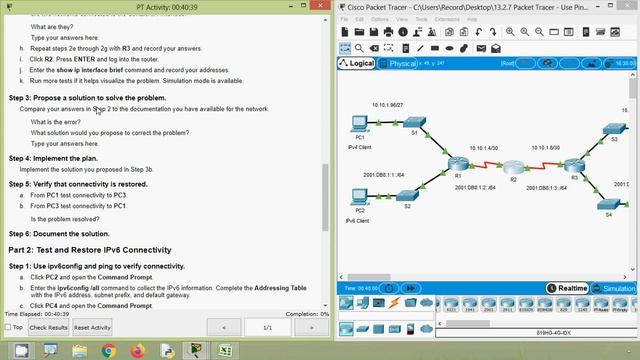Screen dimensions: 640x360
Task: Select the freeform drawing tool
Action: (464, 49)
